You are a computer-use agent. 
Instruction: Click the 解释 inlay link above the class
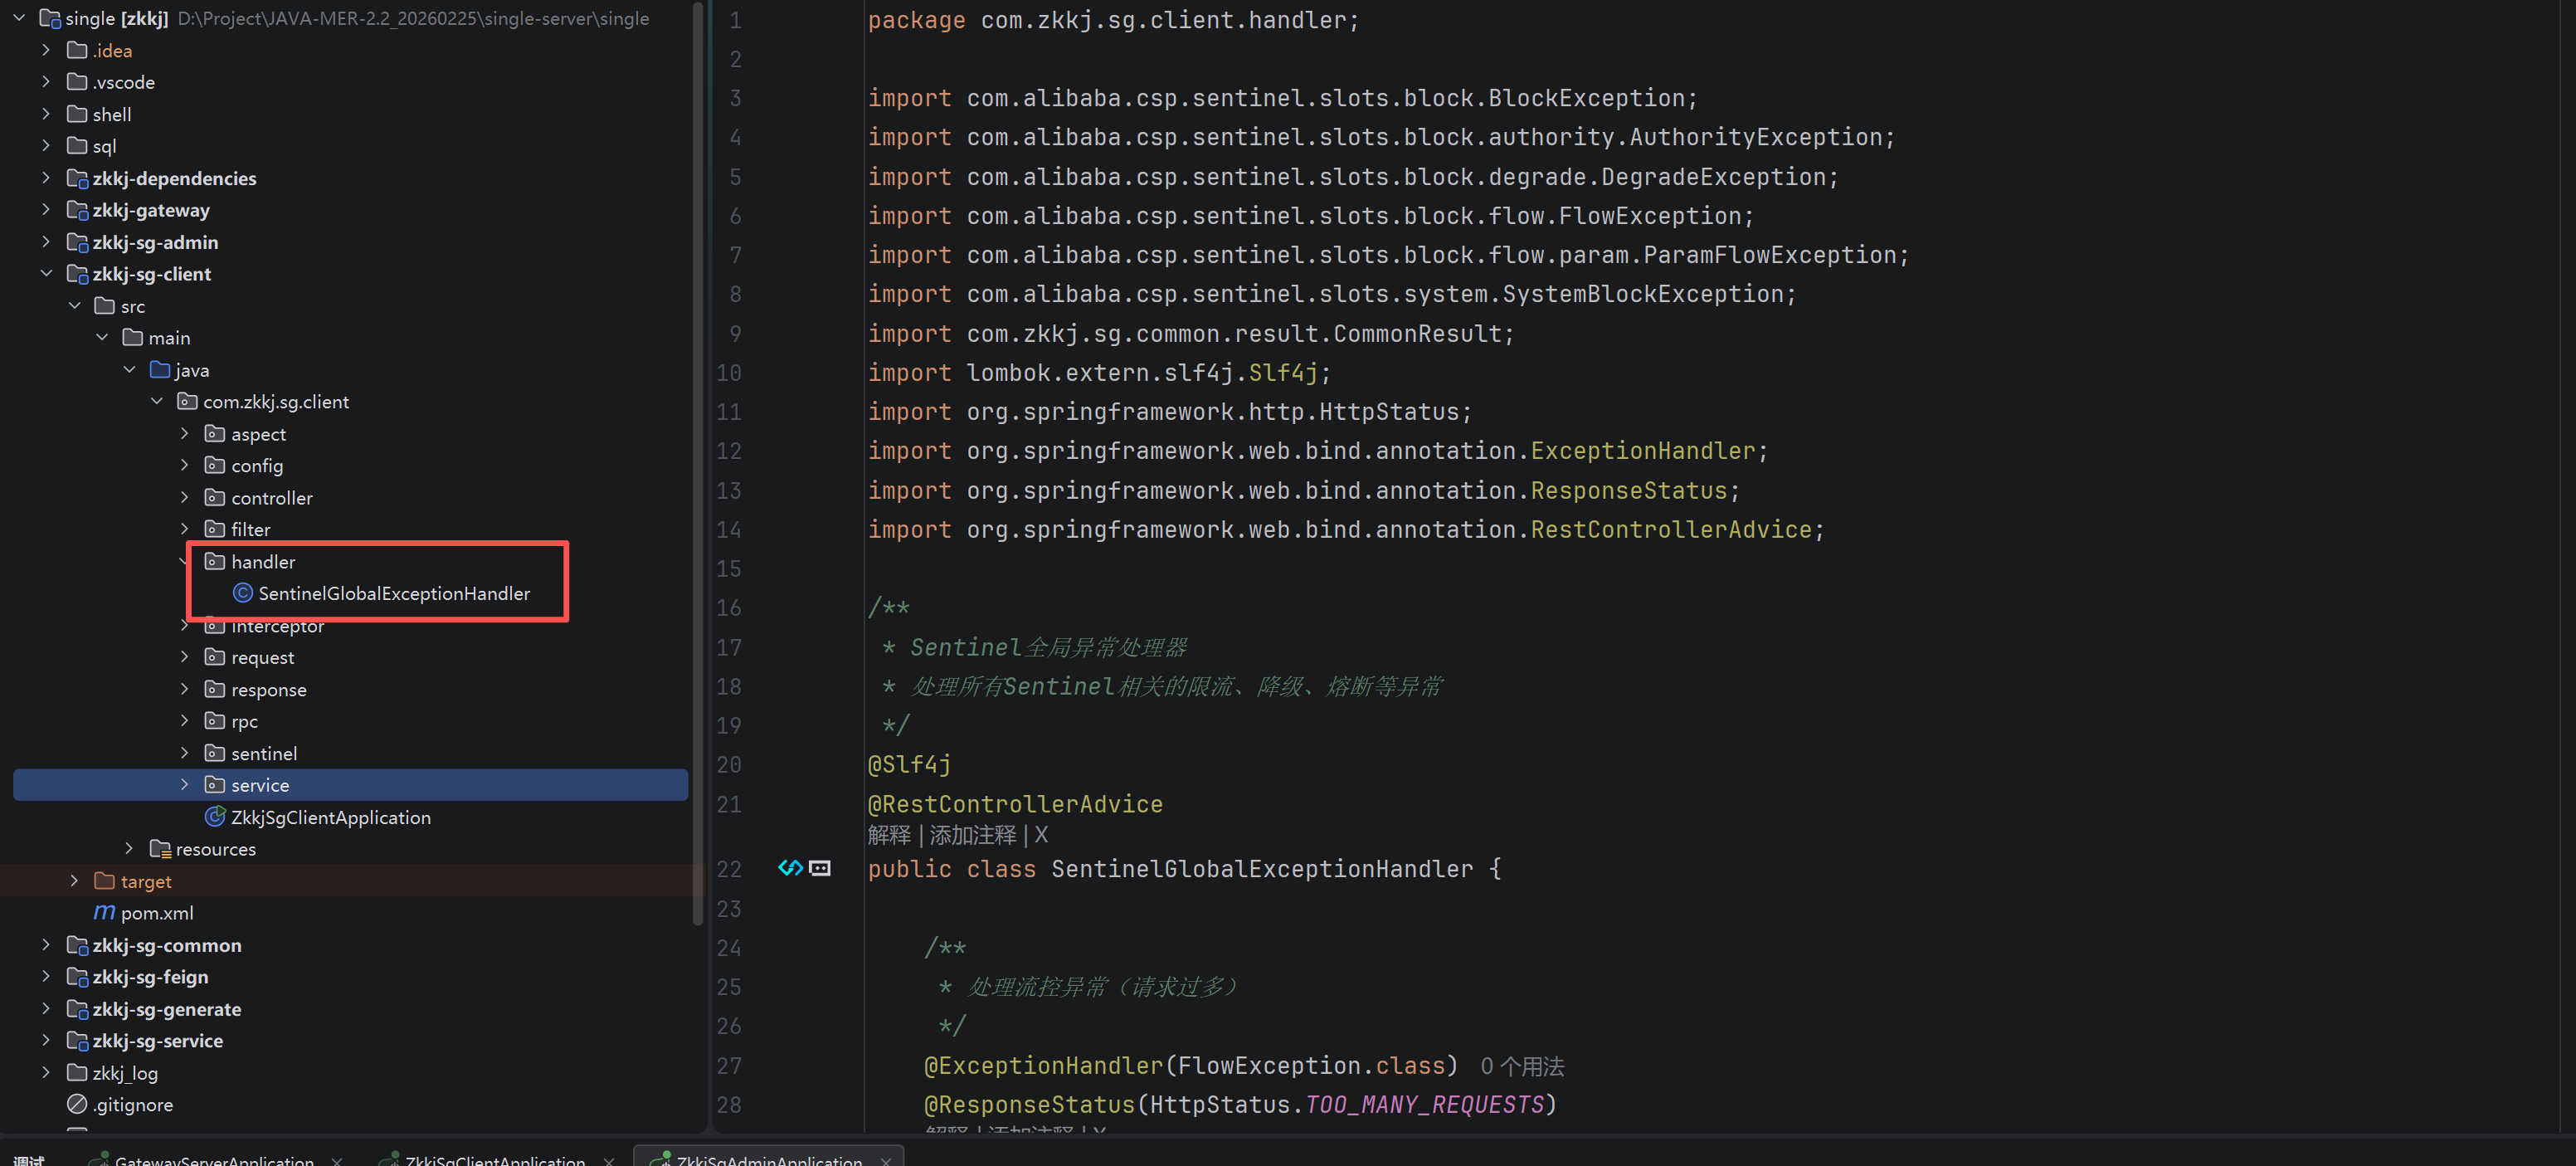(888, 835)
